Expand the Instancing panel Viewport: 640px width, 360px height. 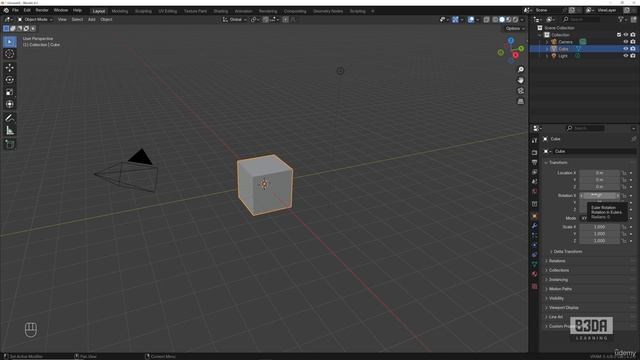pos(558,280)
